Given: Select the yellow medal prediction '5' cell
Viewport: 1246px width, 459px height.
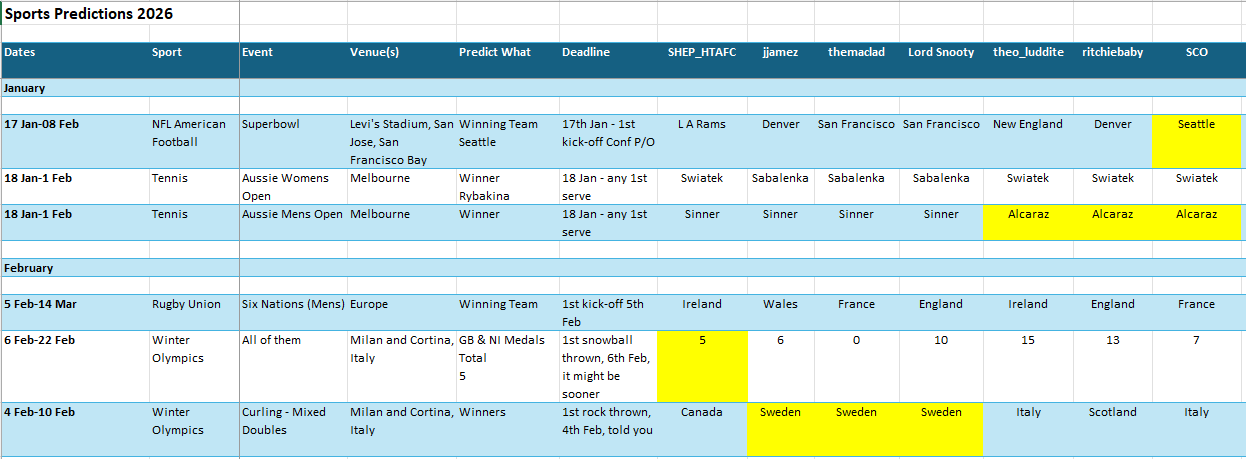Looking at the screenshot, I should point(702,366).
